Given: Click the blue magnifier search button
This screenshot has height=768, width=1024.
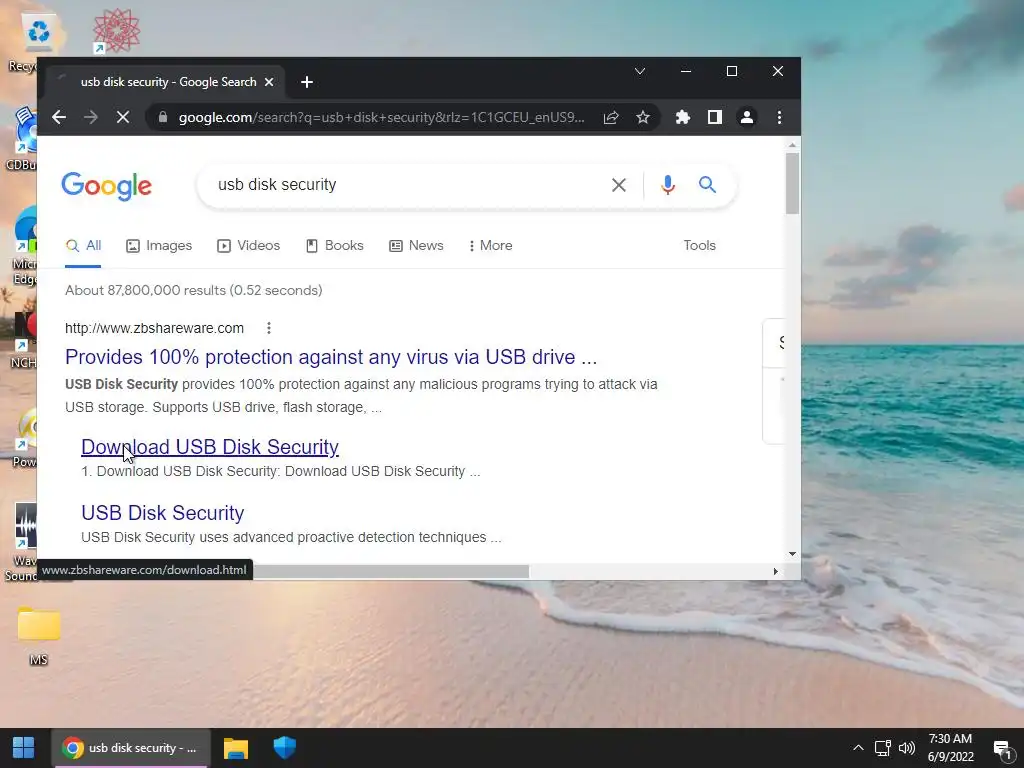Looking at the screenshot, I should coord(707,185).
